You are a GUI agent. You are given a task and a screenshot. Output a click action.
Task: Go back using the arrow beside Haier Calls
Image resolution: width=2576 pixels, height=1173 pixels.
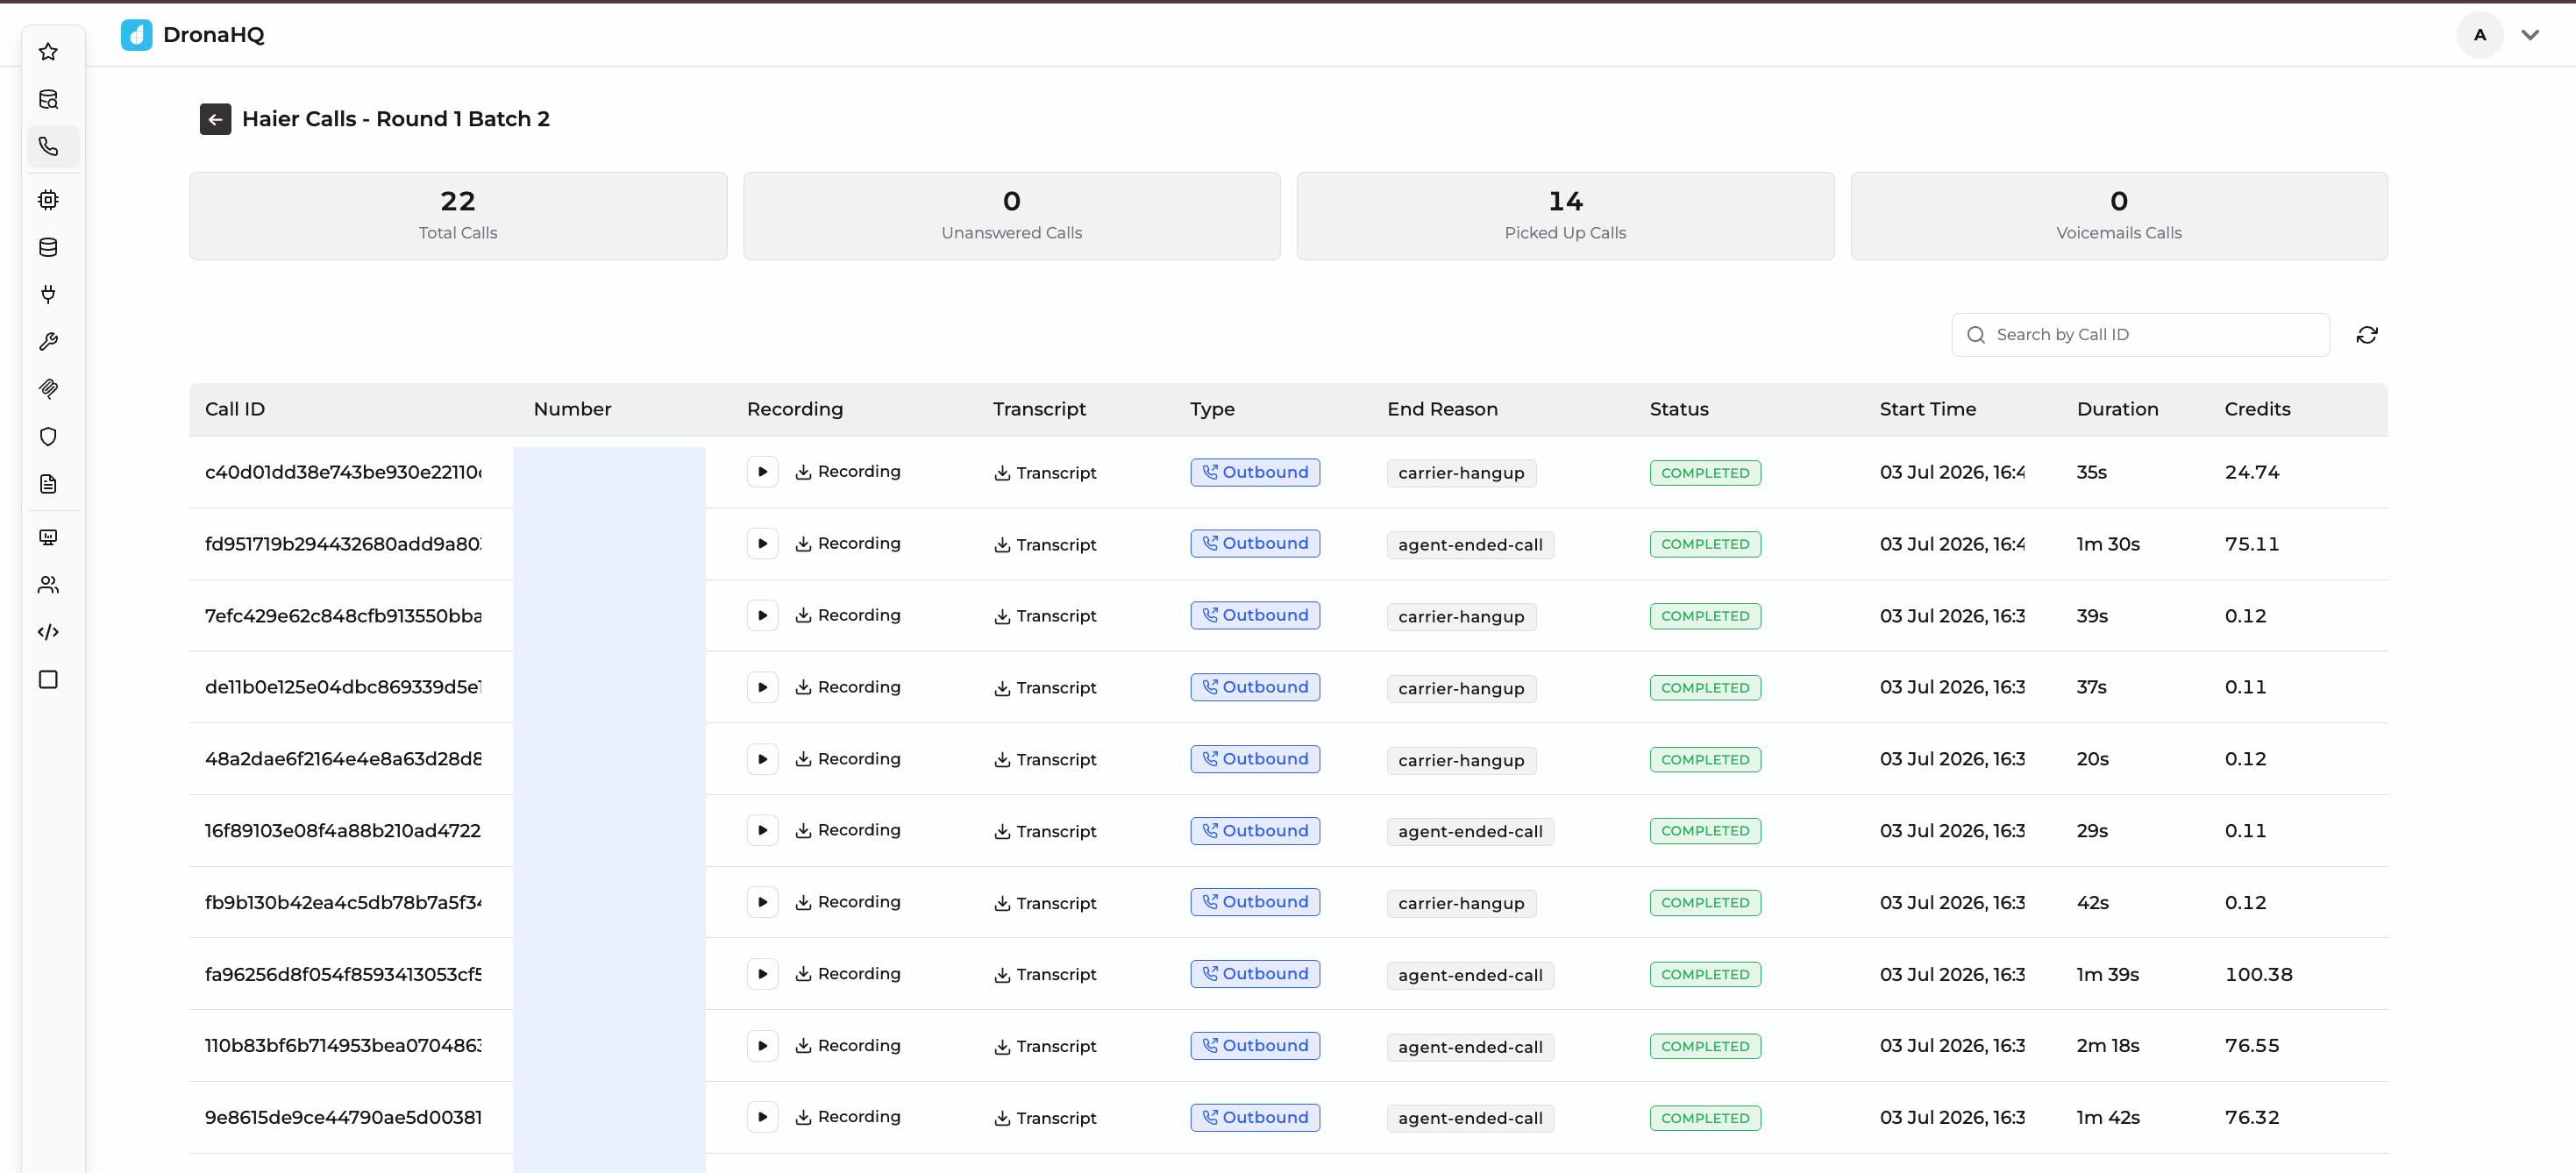coord(215,119)
